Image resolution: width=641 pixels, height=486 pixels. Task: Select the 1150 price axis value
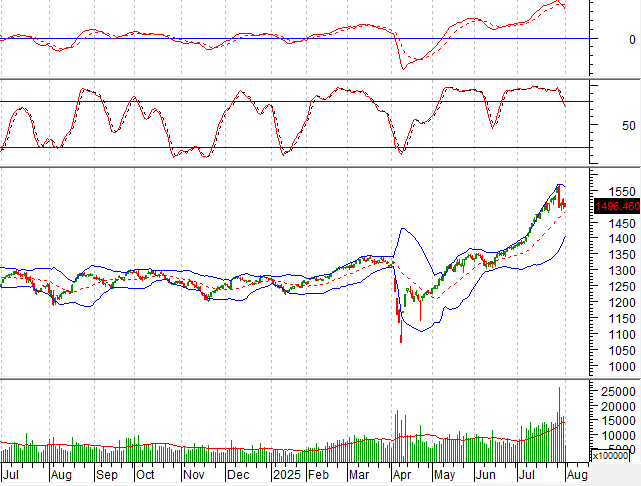click(622, 318)
